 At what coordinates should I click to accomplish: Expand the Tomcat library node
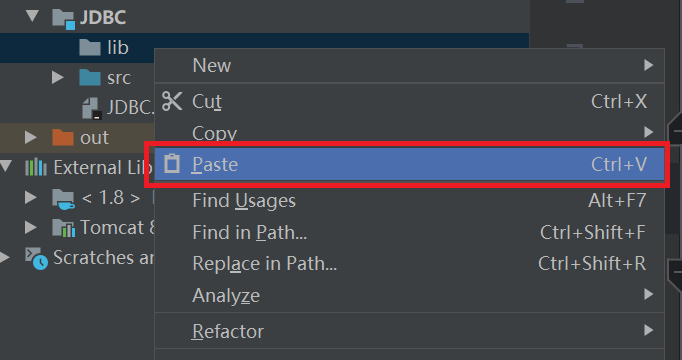pos(30,227)
